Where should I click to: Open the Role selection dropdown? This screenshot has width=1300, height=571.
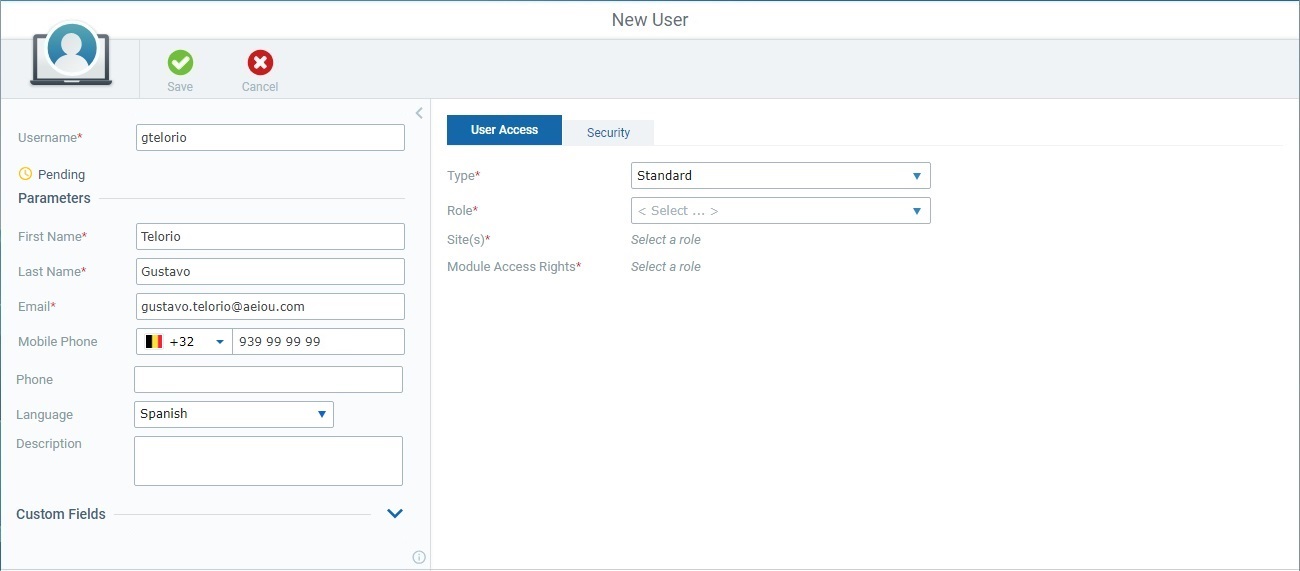click(x=780, y=211)
